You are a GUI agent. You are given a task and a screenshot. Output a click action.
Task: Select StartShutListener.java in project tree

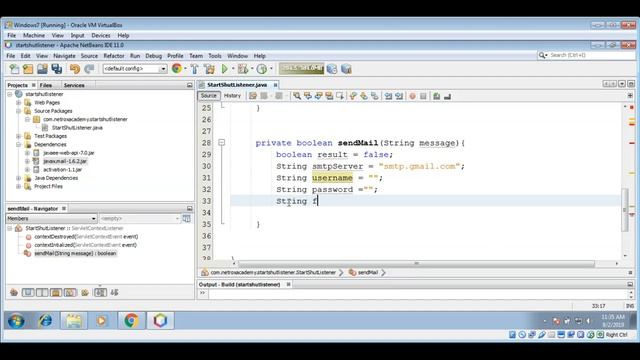tap(77, 128)
